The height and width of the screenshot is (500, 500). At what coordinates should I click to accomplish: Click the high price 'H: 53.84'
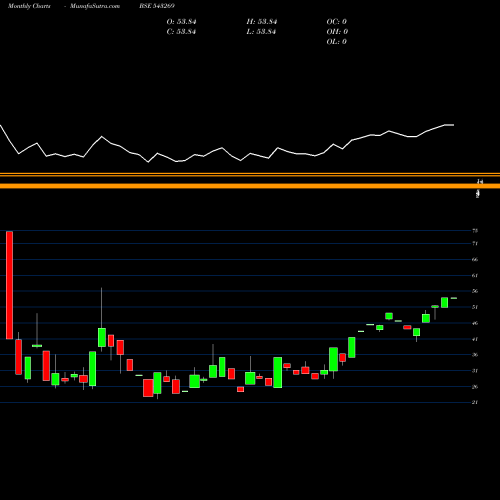(262, 22)
